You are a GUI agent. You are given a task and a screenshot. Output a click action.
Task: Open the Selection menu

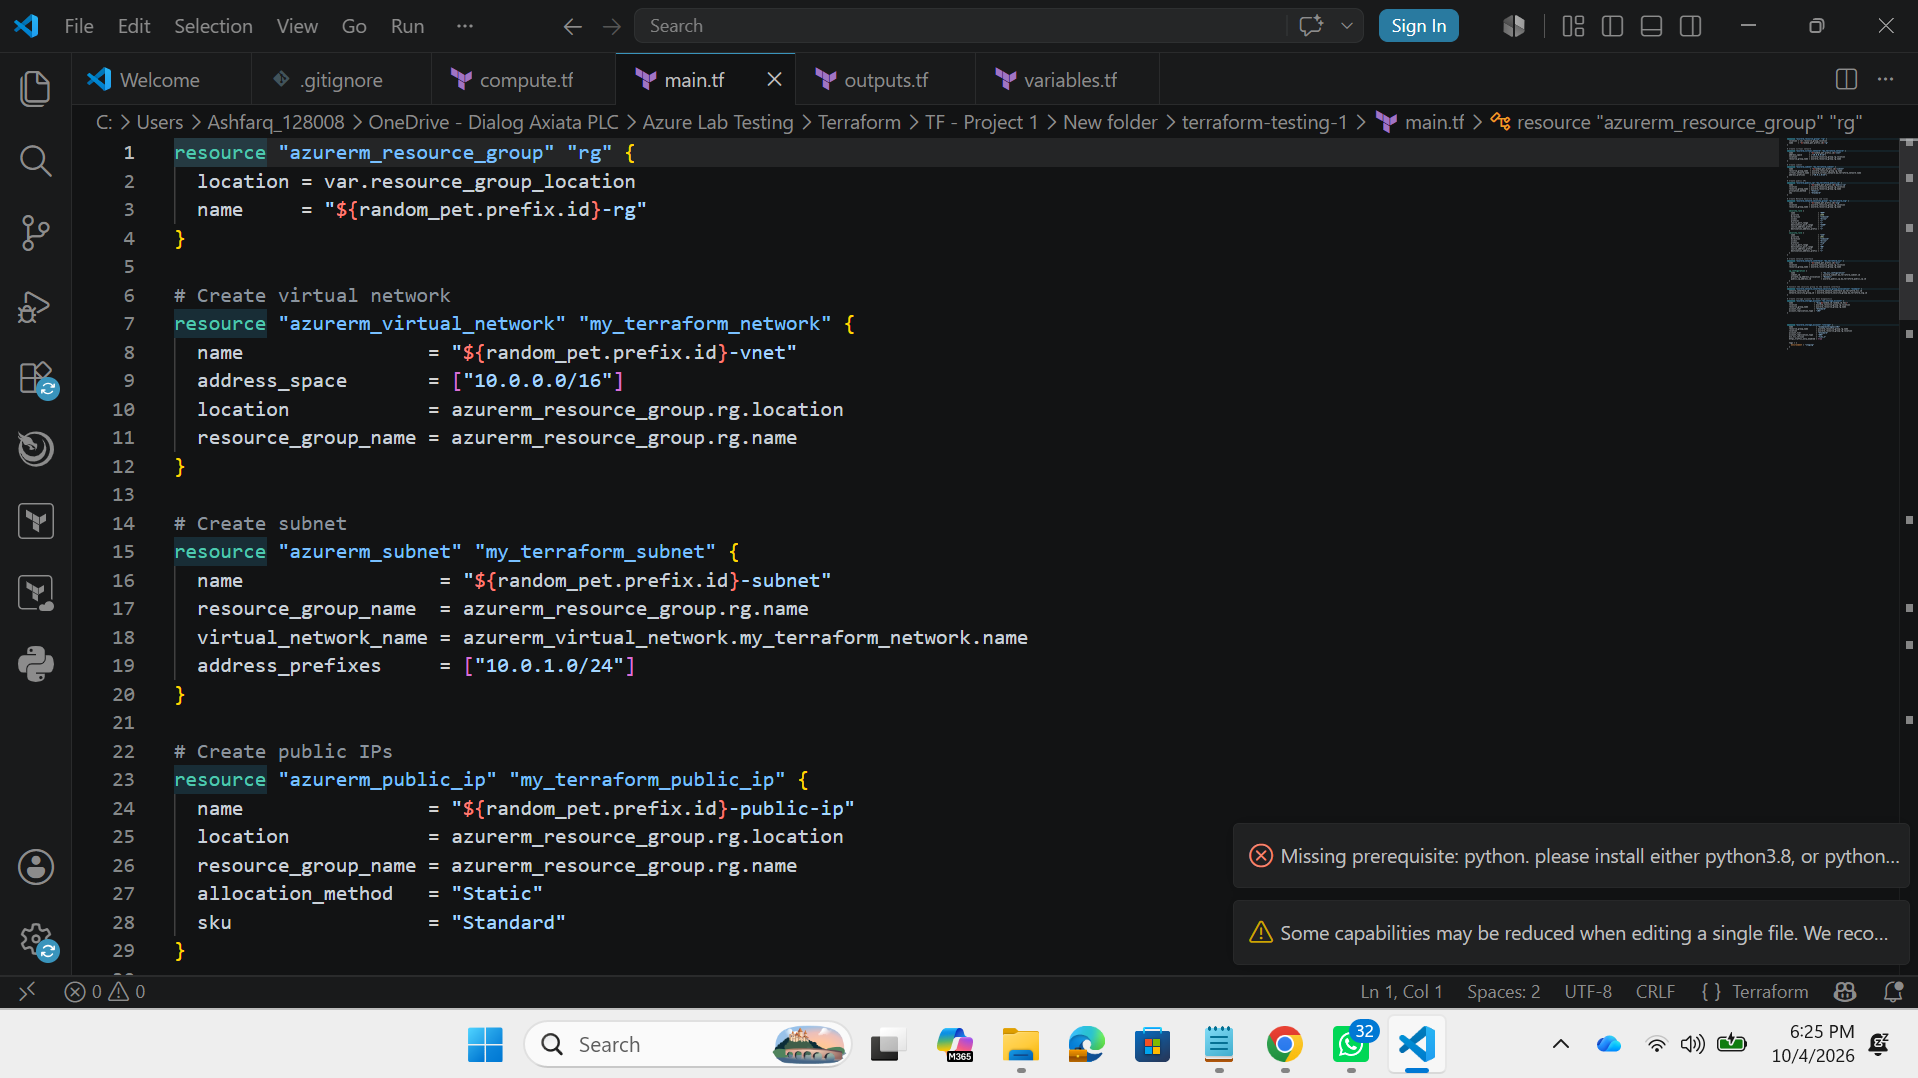tap(213, 26)
